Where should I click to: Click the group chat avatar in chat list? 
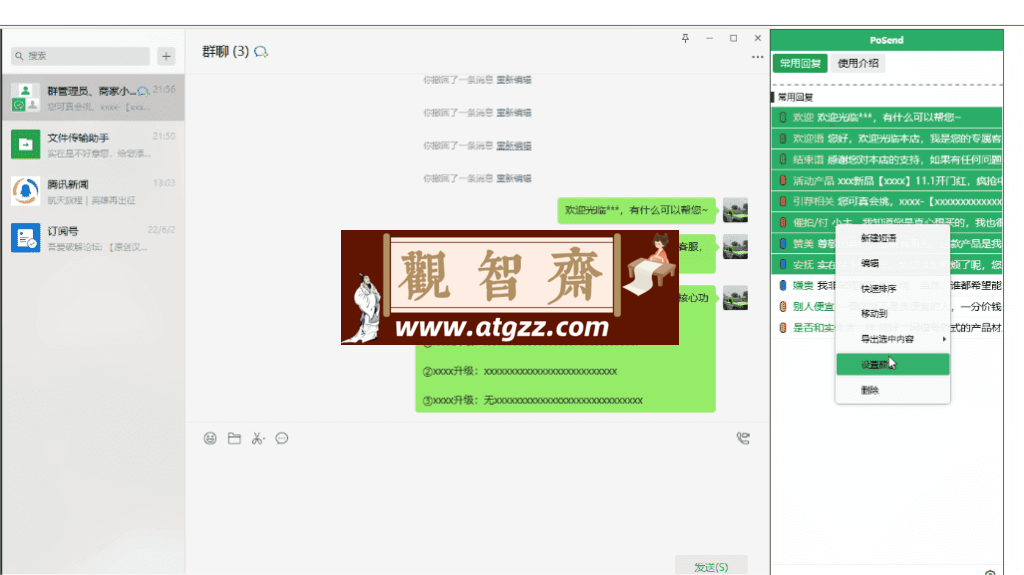point(25,97)
